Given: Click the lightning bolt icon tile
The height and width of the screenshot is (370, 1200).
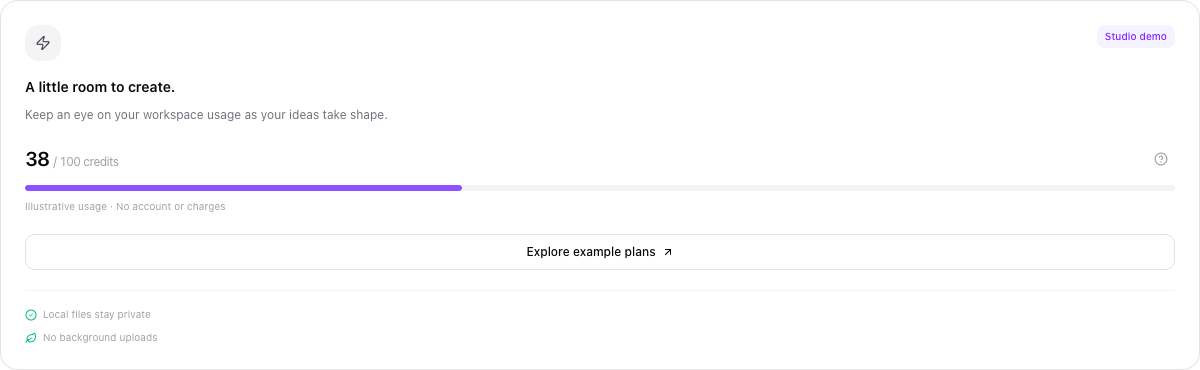Looking at the screenshot, I should [x=43, y=43].
